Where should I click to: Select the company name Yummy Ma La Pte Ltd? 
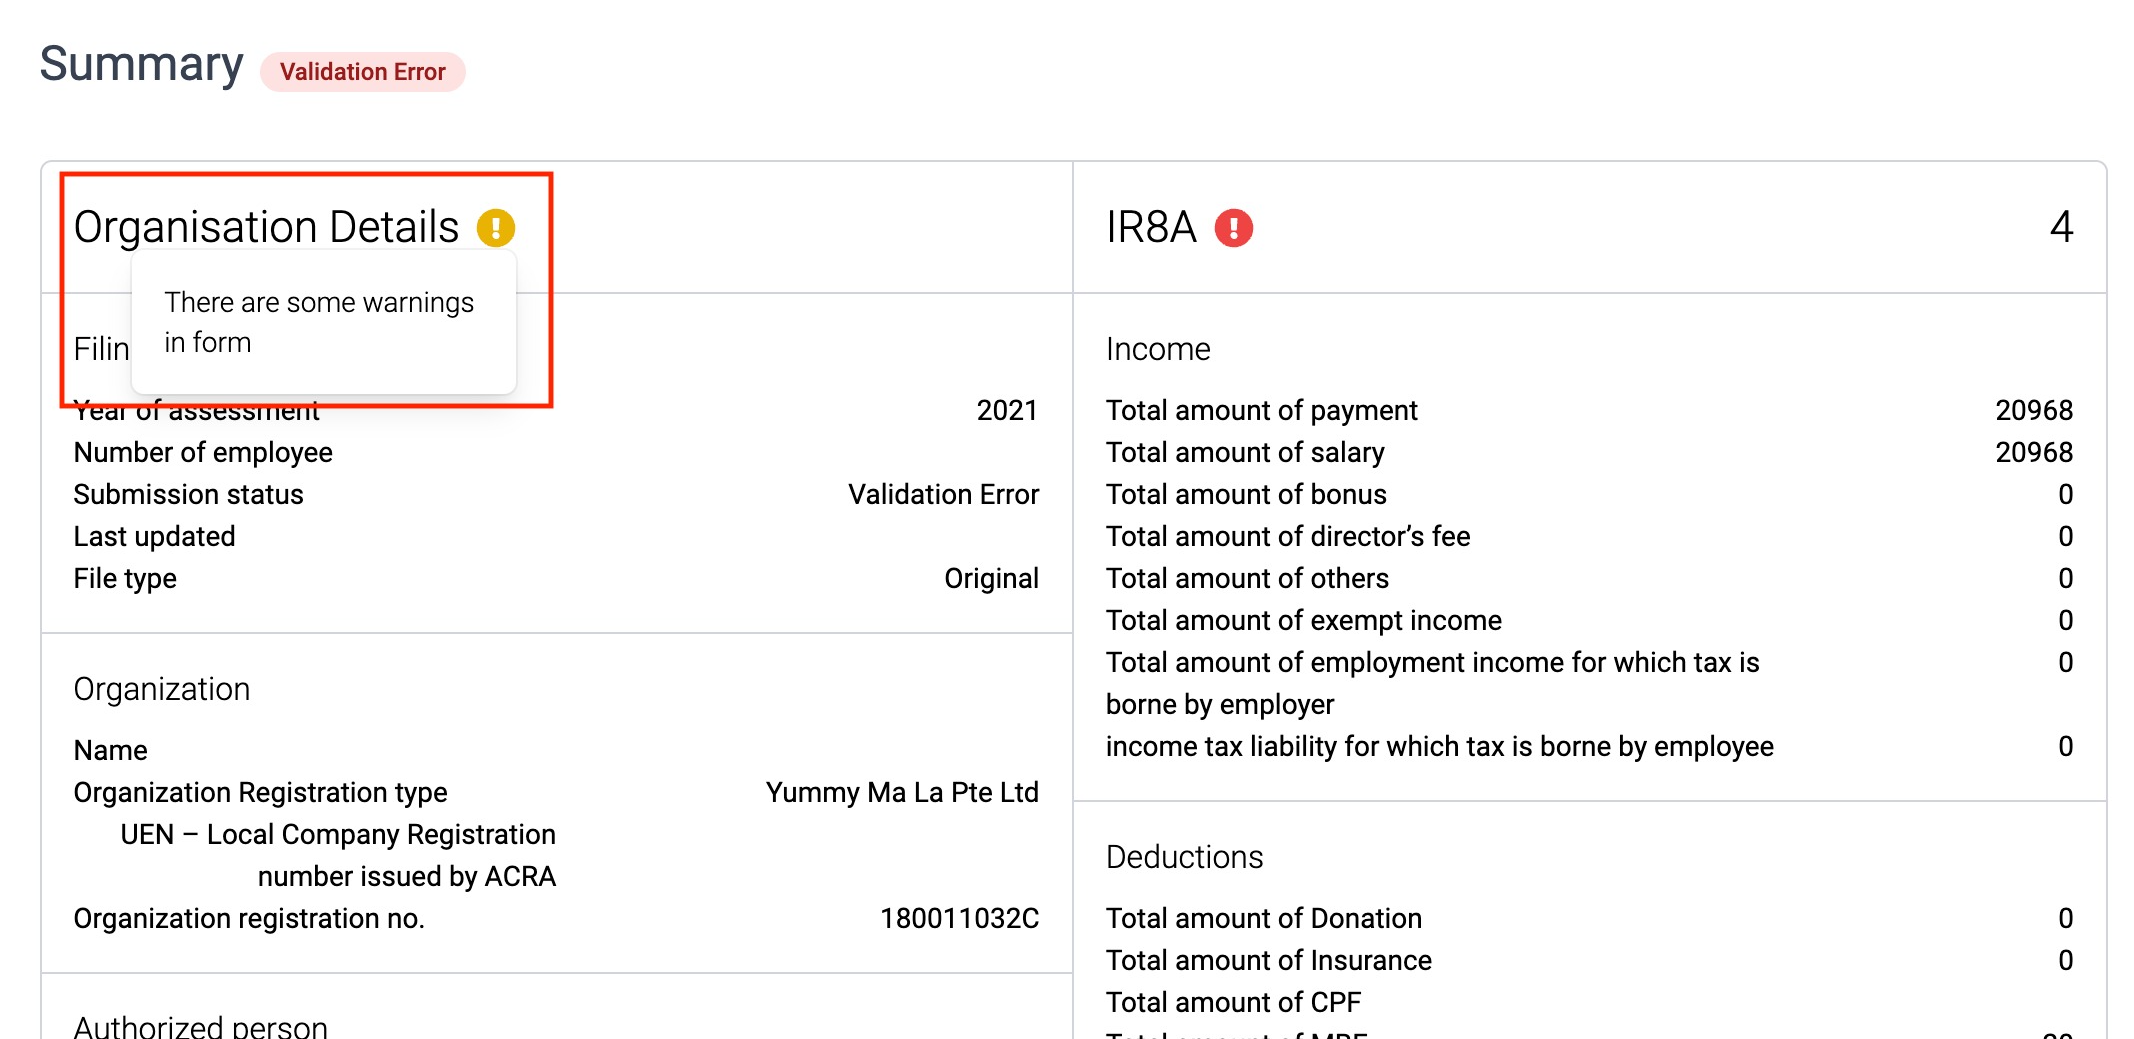pyautogui.click(x=902, y=792)
